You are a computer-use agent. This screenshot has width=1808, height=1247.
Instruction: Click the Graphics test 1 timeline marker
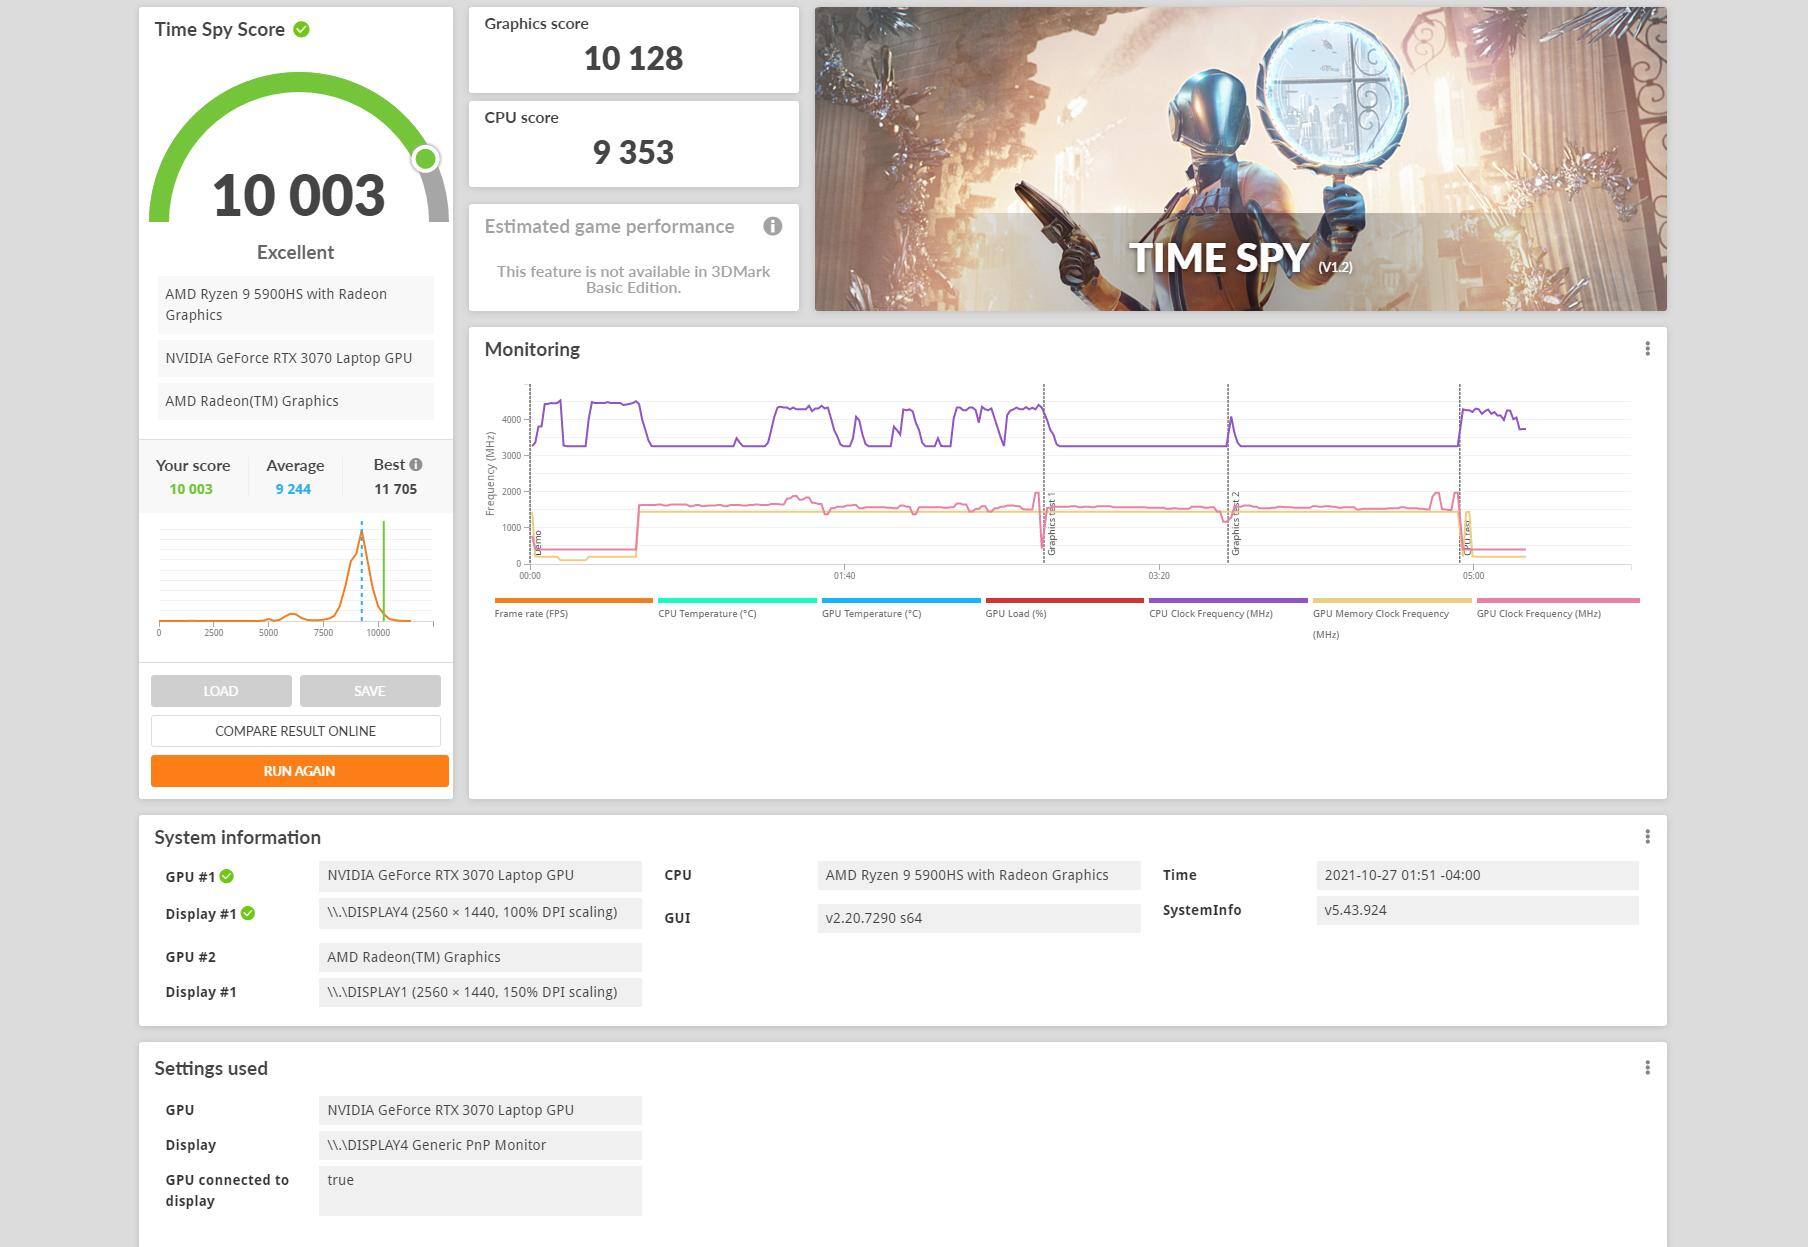tap(1050, 524)
